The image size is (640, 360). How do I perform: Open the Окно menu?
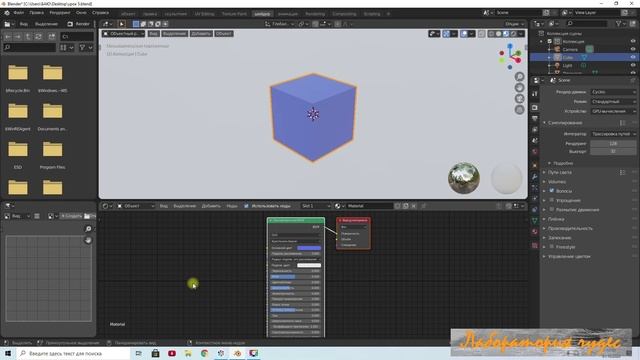81,13
